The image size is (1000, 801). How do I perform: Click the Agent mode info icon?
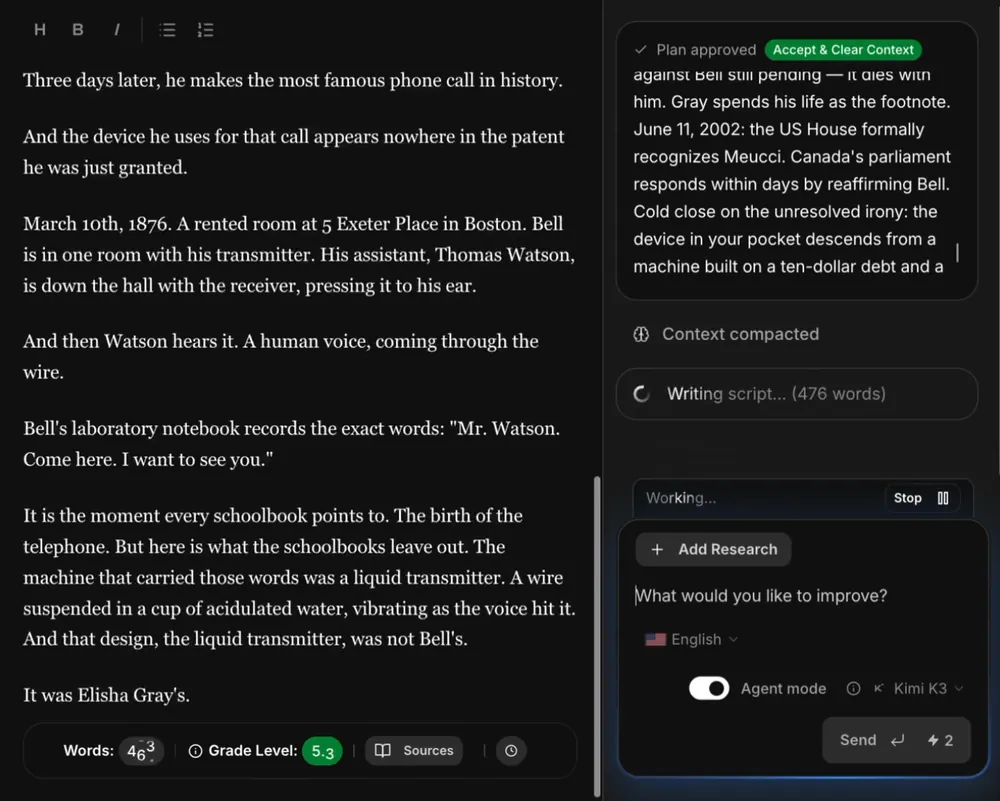[853, 689]
